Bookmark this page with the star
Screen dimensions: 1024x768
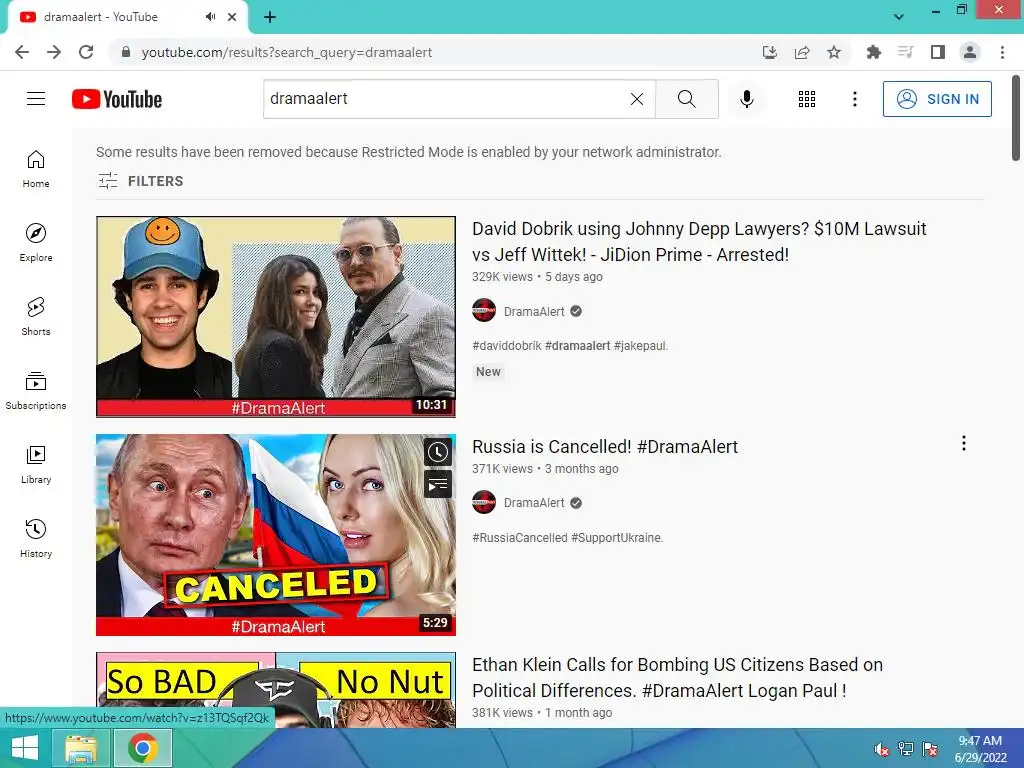coord(834,52)
